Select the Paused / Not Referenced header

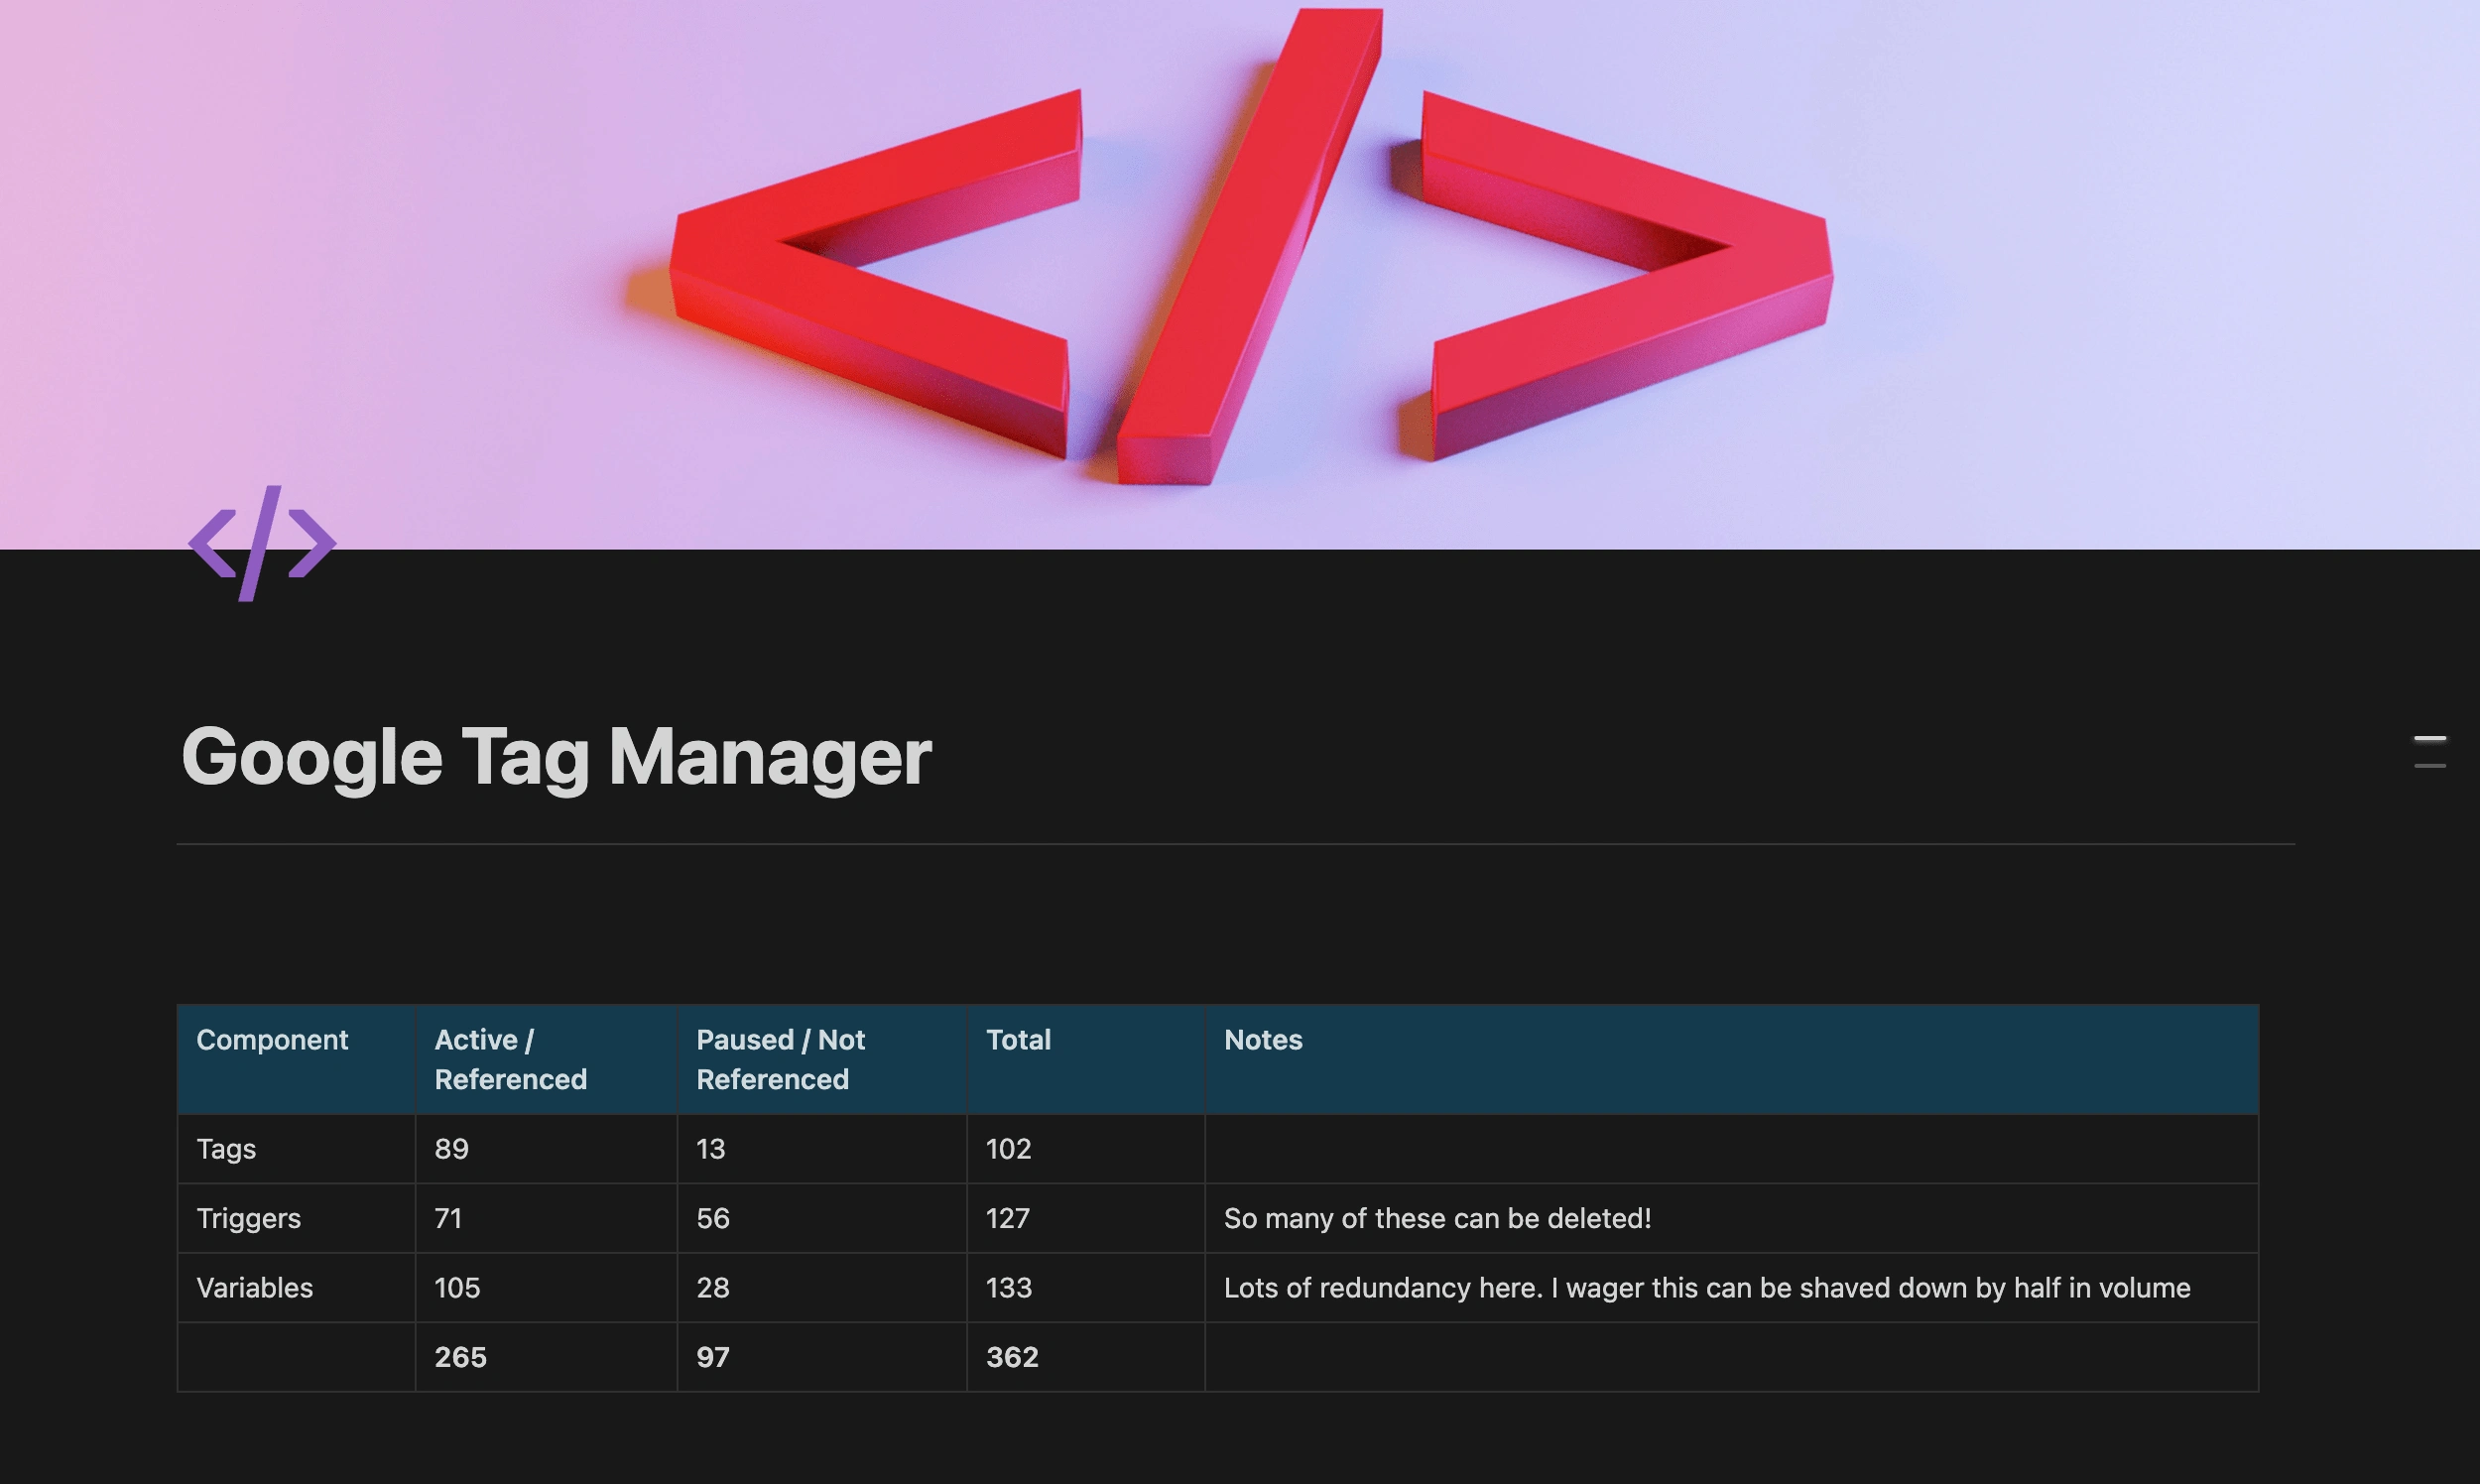click(x=822, y=1059)
